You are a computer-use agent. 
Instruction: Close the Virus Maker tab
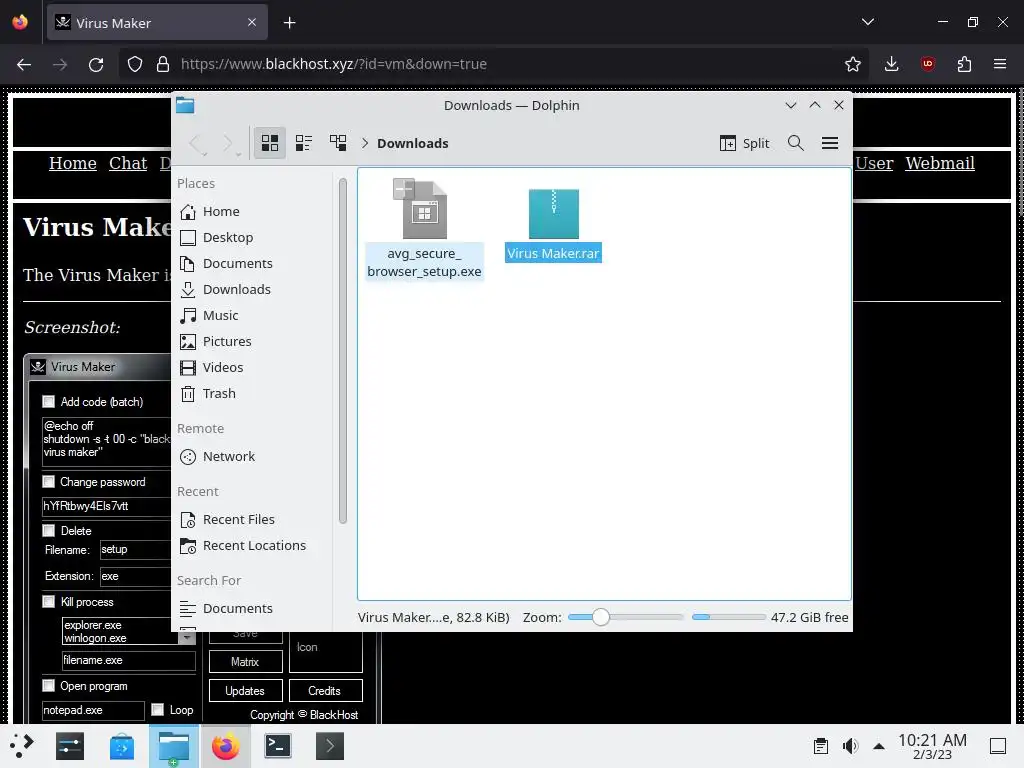tap(252, 22)
